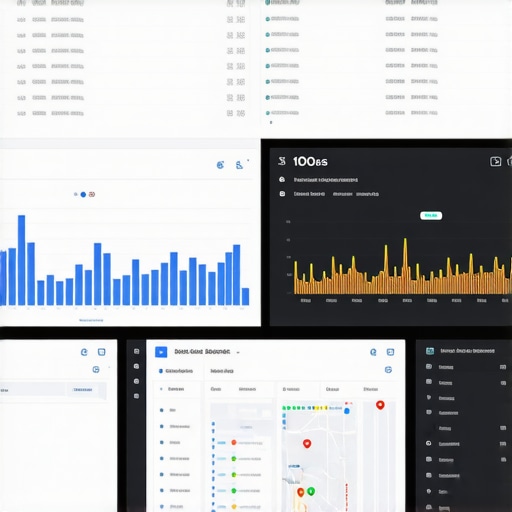Click the window icon at map panel header's end

[390, 352]
